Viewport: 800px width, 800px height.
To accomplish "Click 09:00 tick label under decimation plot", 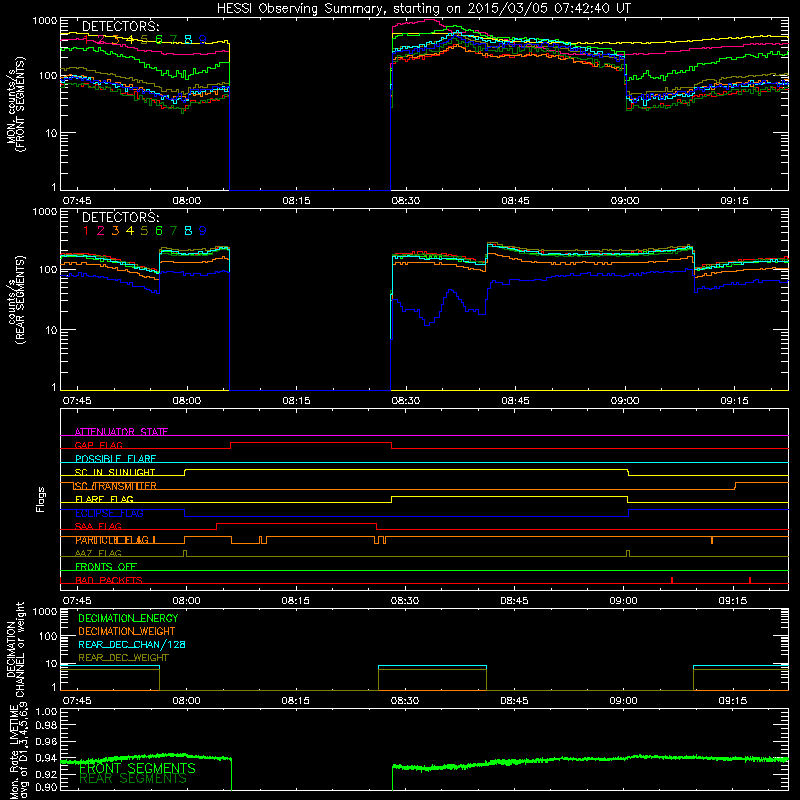I will pos(623,701).
